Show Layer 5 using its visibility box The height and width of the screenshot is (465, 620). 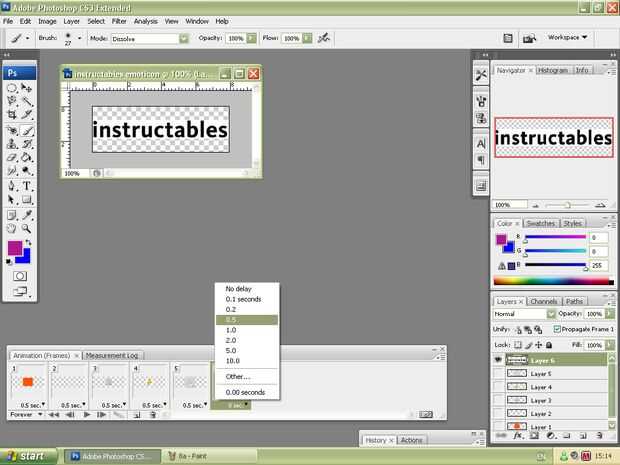(498, 373)
